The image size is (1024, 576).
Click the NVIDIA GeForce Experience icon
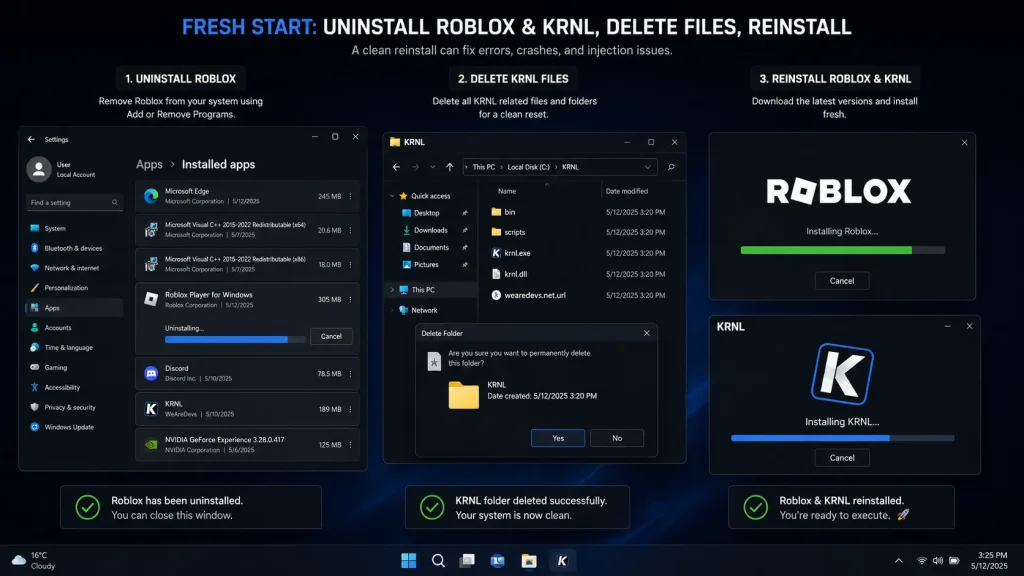click(x=151, y=445)
